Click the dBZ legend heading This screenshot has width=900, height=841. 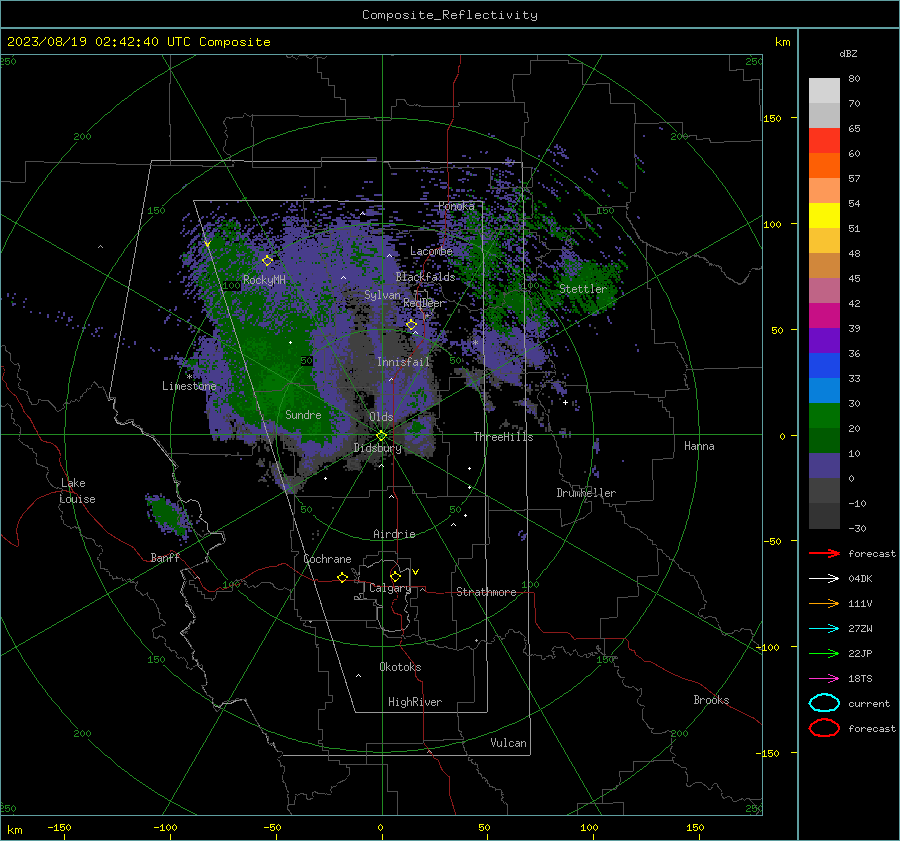848,53
